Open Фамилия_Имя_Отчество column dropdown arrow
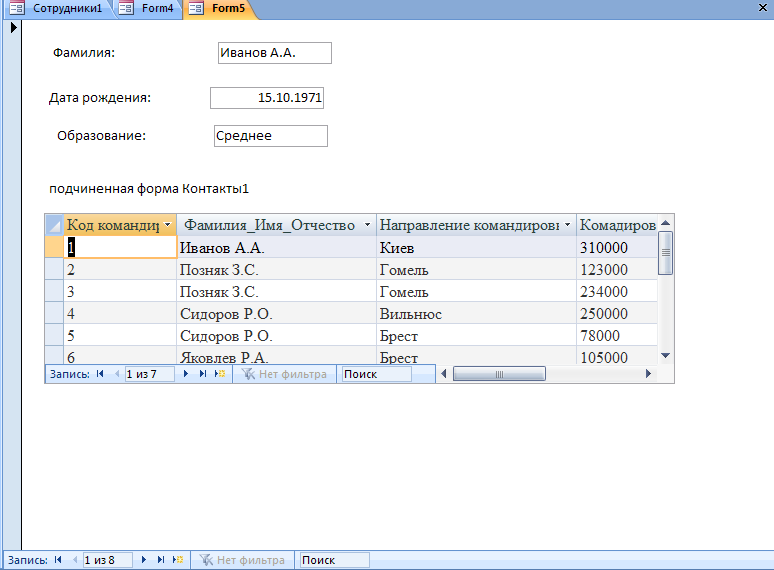774x570 pixels. tap(367, 225)
